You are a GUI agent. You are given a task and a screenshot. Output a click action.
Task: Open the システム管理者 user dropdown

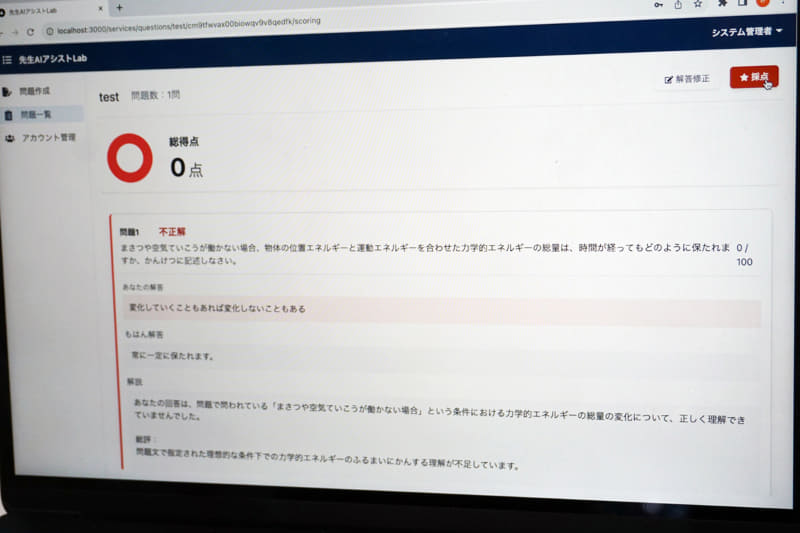tap(746, 32)
